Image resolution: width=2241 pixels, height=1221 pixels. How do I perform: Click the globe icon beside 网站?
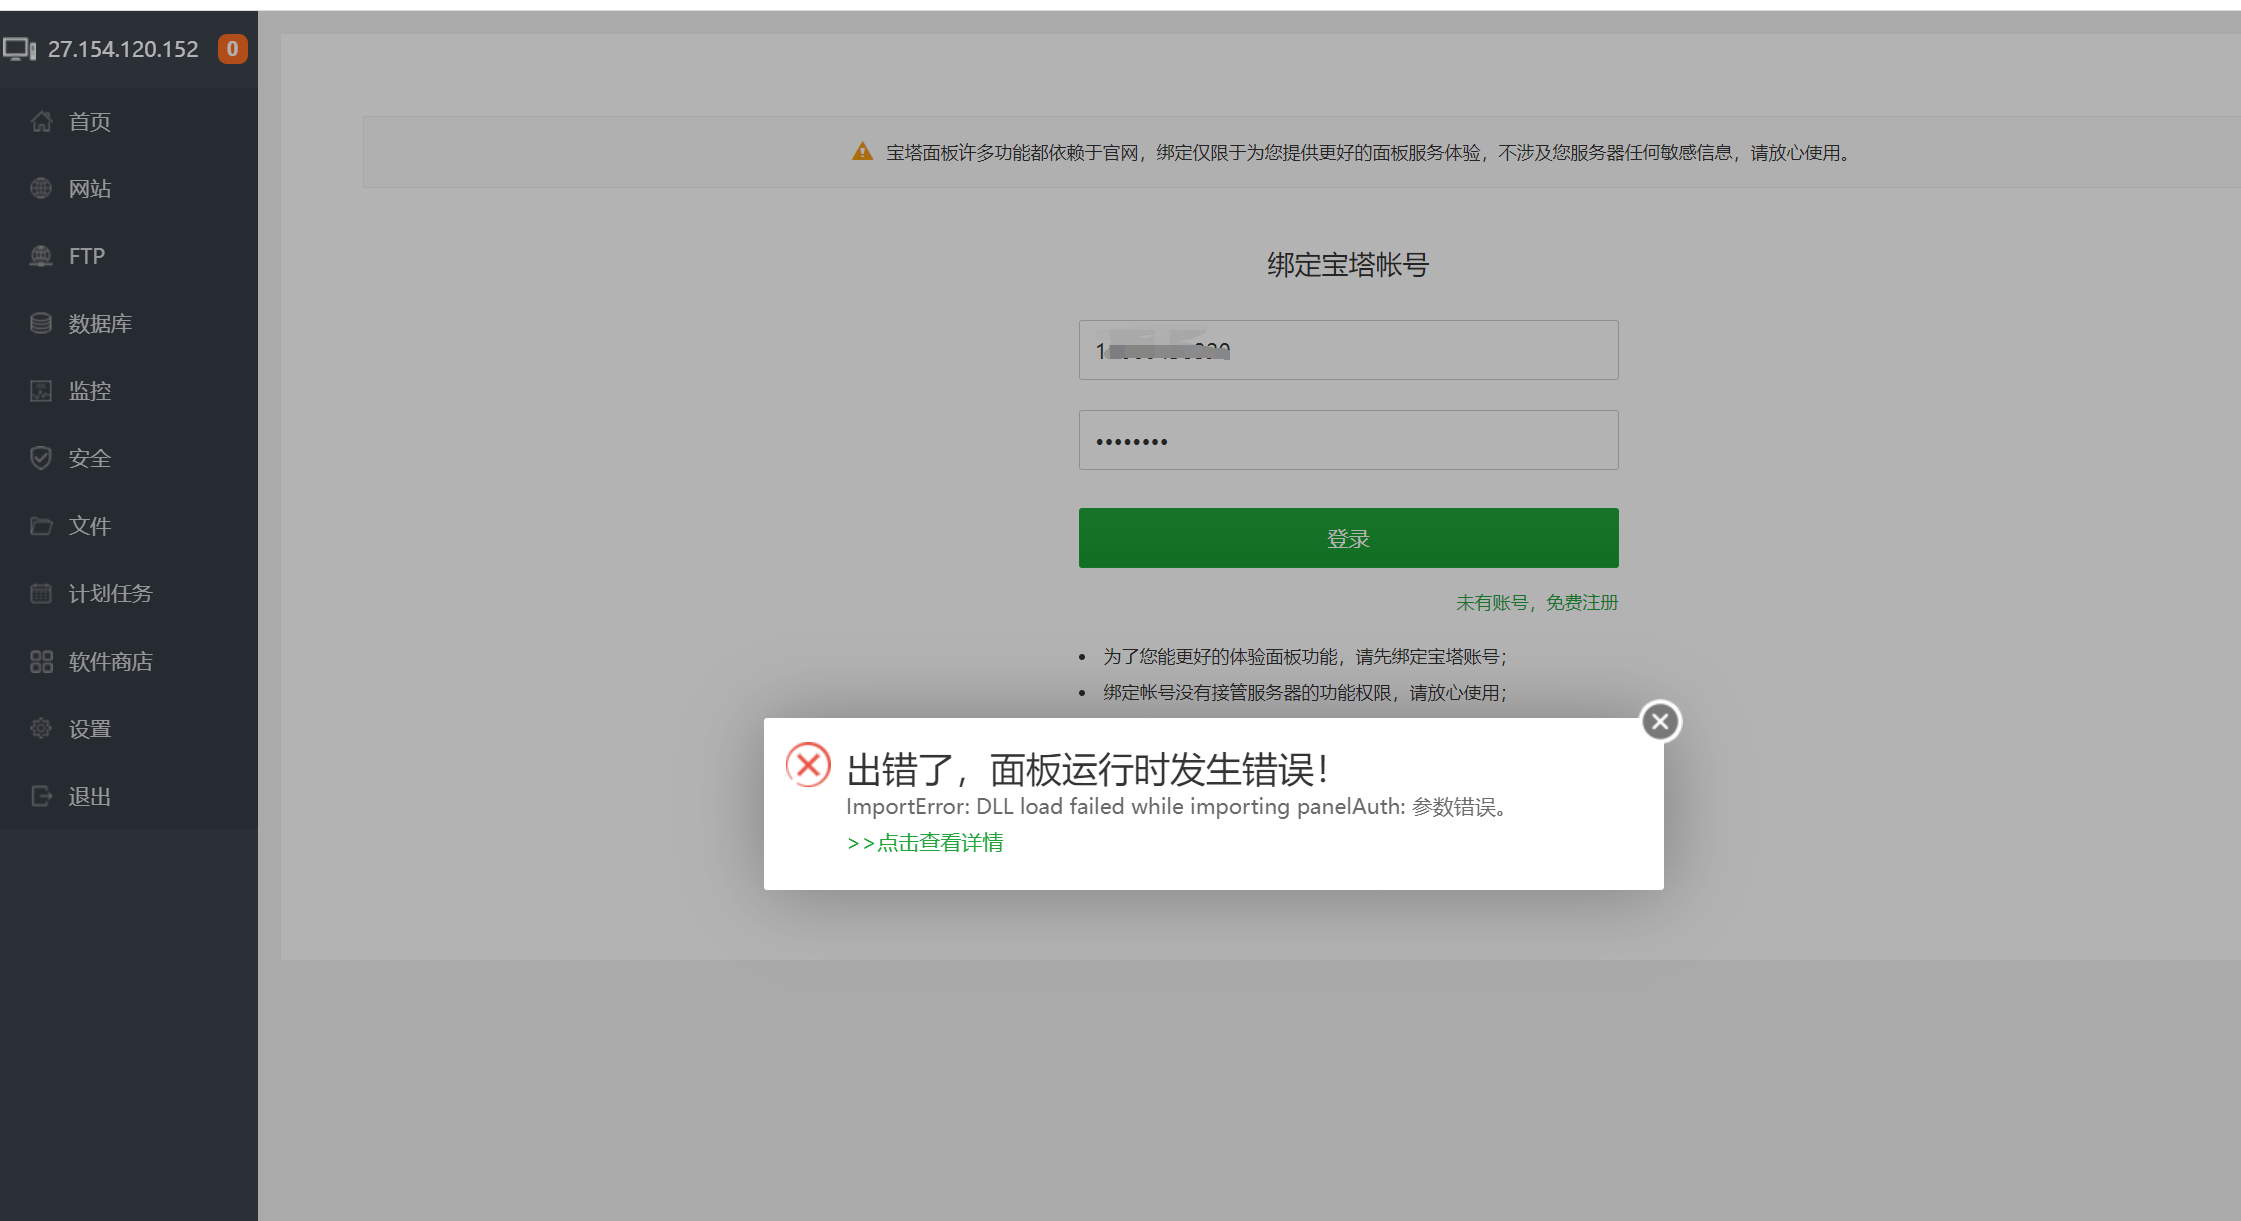[41, 188]
